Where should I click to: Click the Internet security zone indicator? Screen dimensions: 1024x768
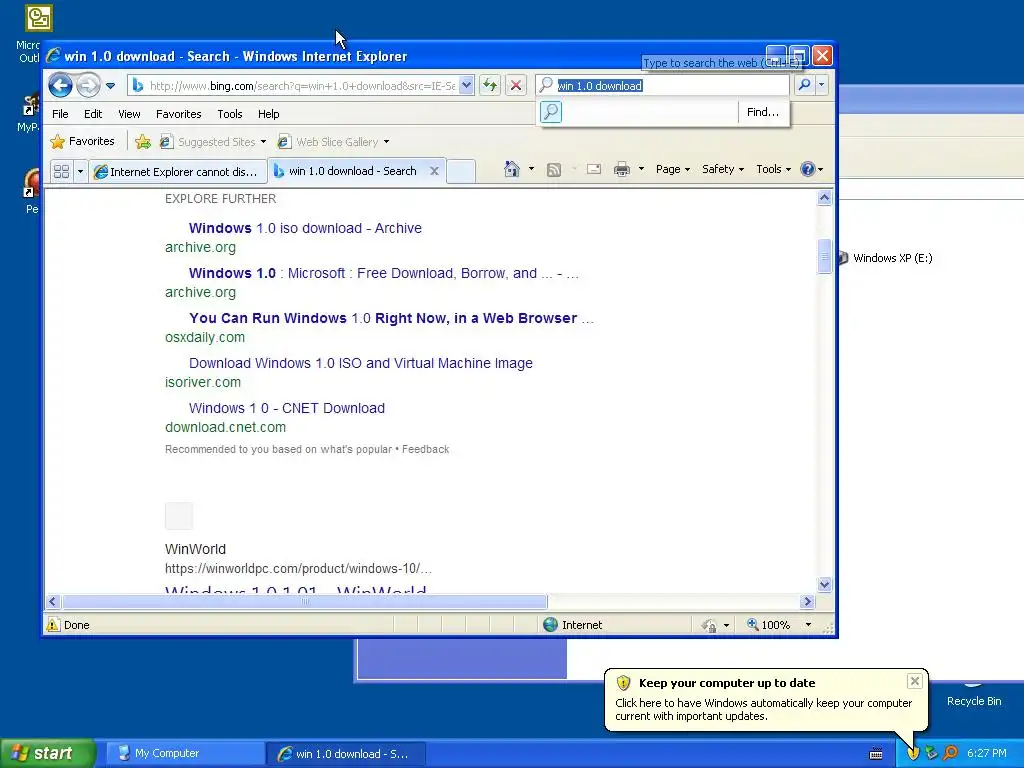coord(573,625)
